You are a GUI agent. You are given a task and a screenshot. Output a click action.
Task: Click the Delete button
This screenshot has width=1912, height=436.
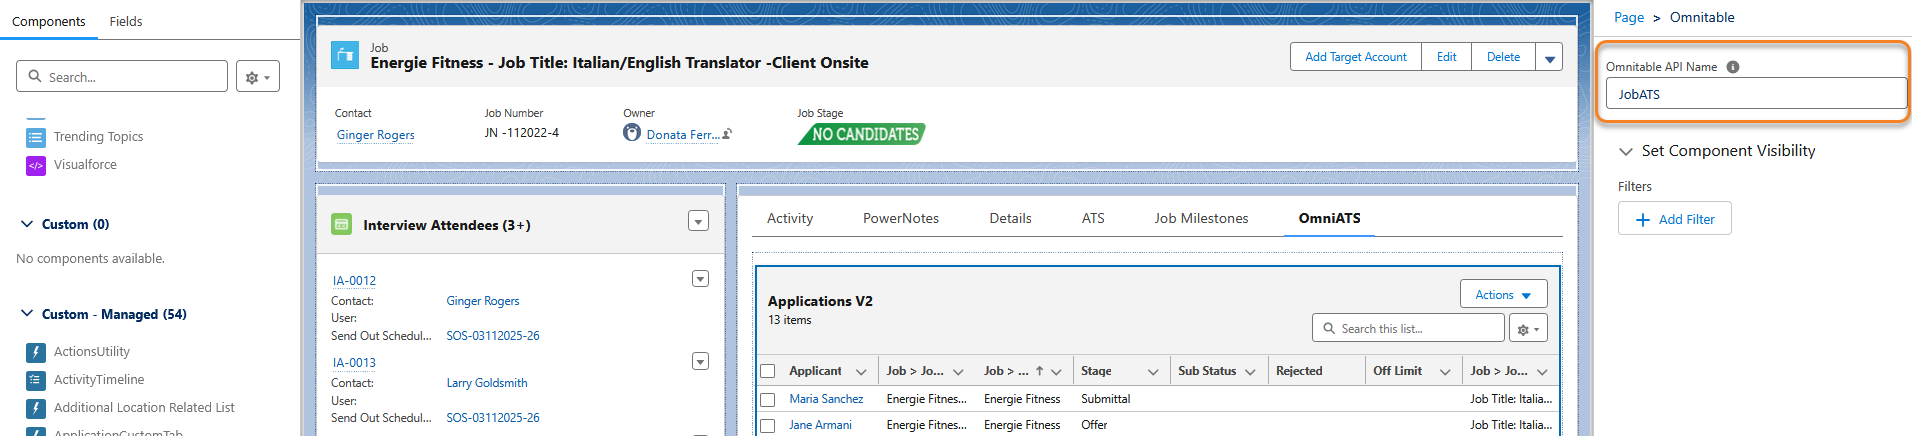(1503, 57)
